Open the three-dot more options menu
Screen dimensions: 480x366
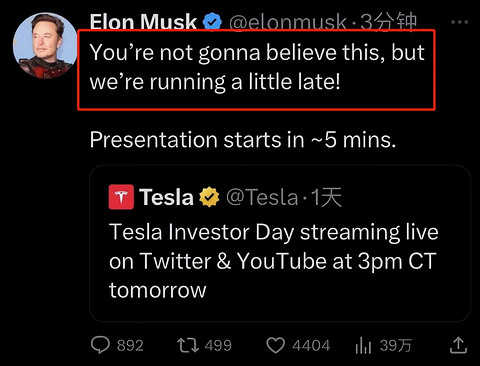(x=460, y=22)
